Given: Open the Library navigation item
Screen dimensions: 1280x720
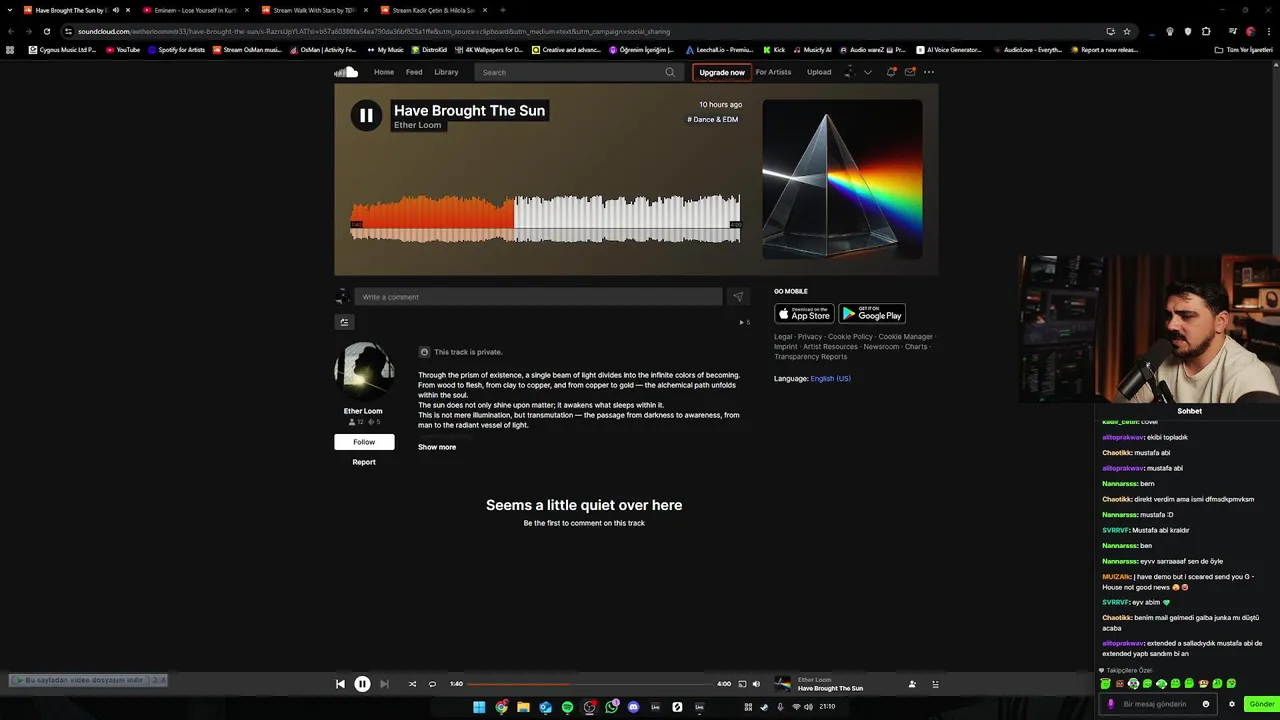Looking at the screenshot, I should pos(446,72).
